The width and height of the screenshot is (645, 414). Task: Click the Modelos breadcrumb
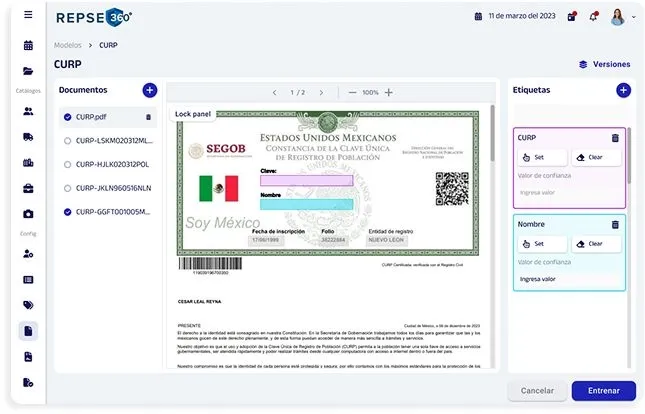click(x=68, y=45)
